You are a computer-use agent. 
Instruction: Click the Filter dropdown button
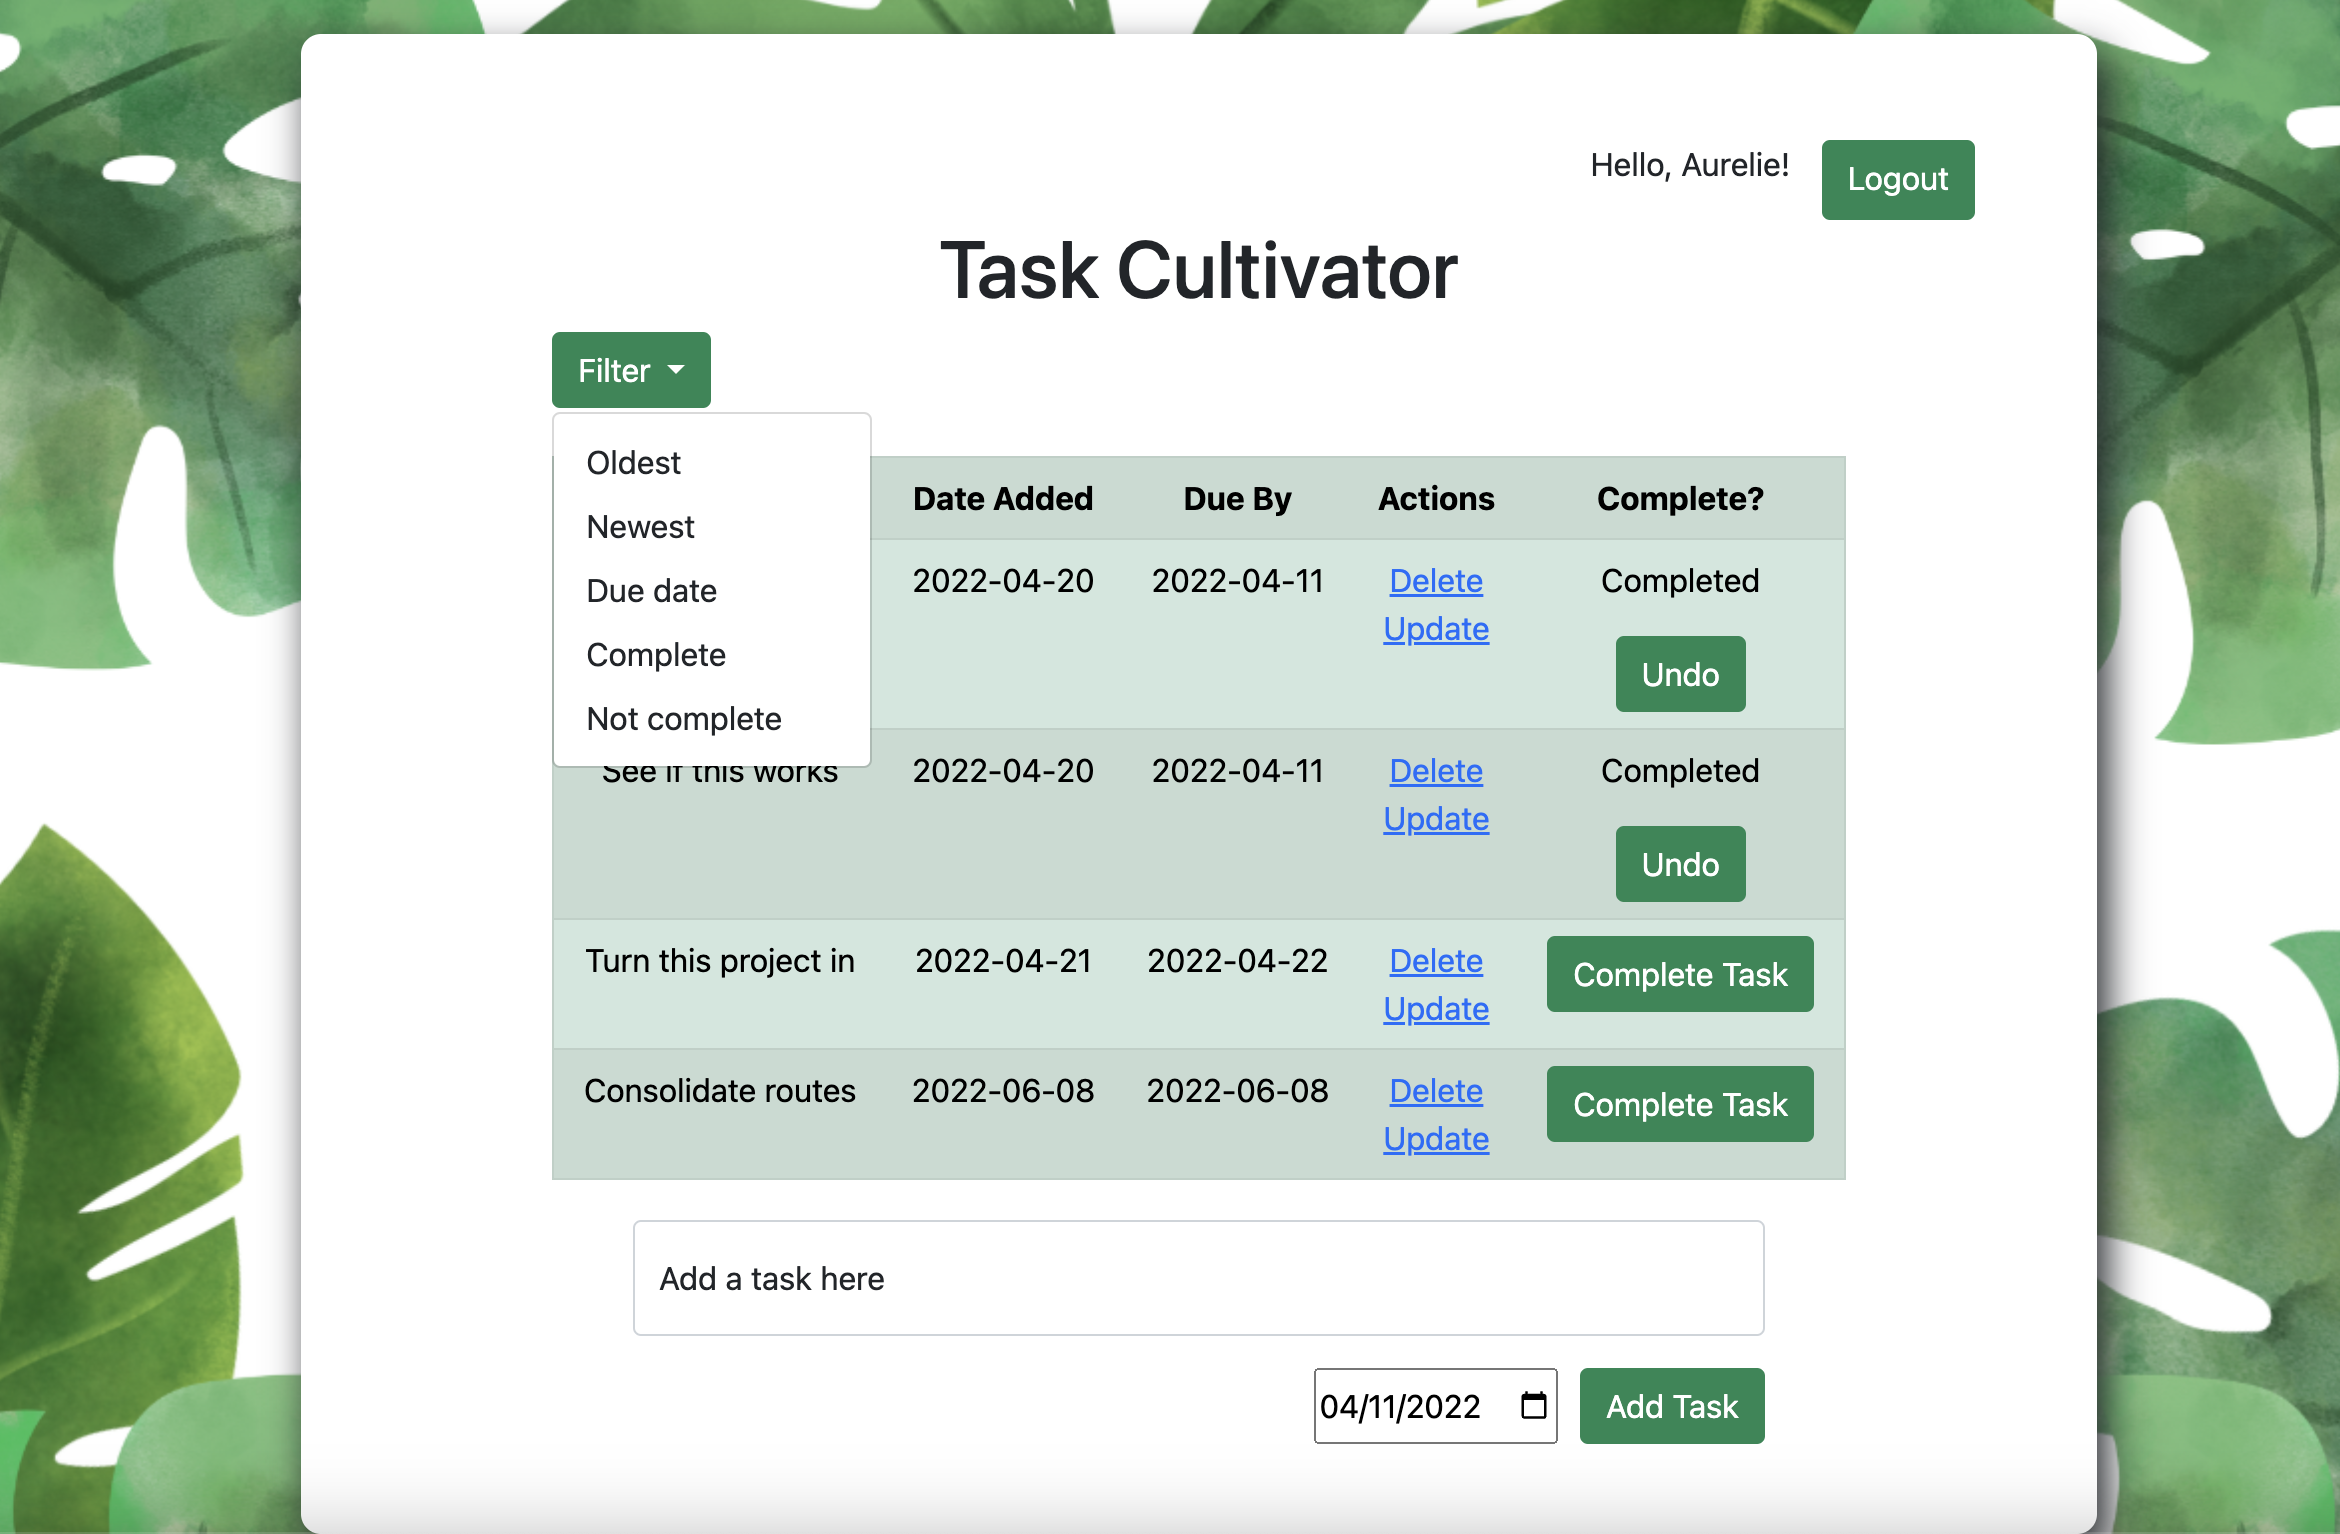tap(631, 370)
